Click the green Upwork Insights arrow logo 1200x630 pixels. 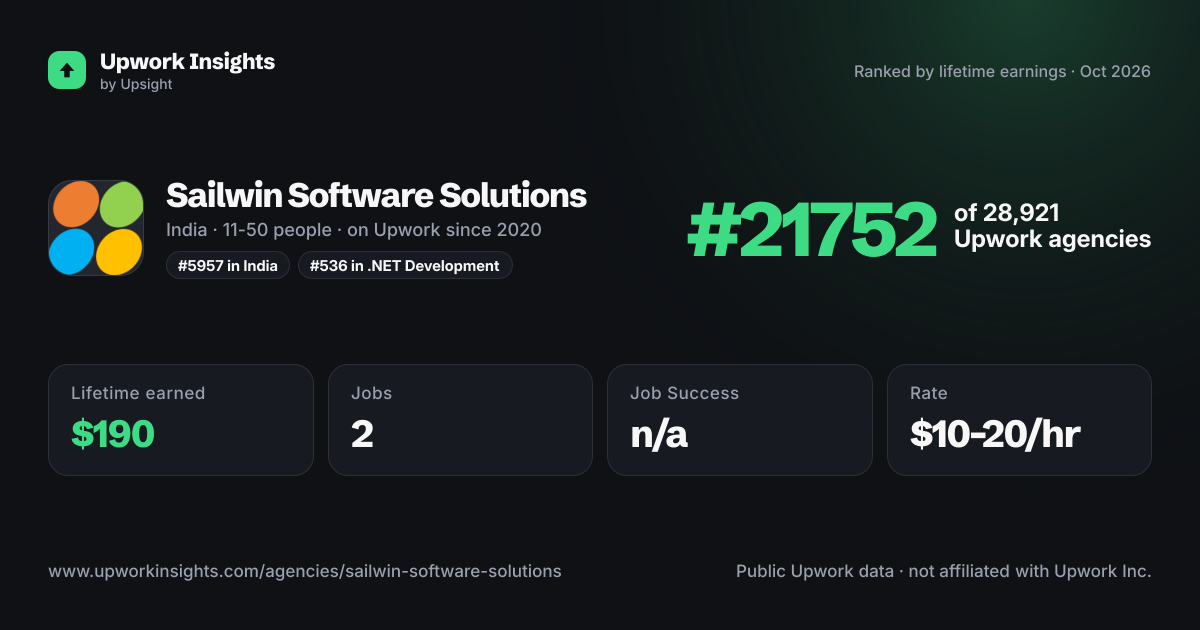(x=67, y=70)
